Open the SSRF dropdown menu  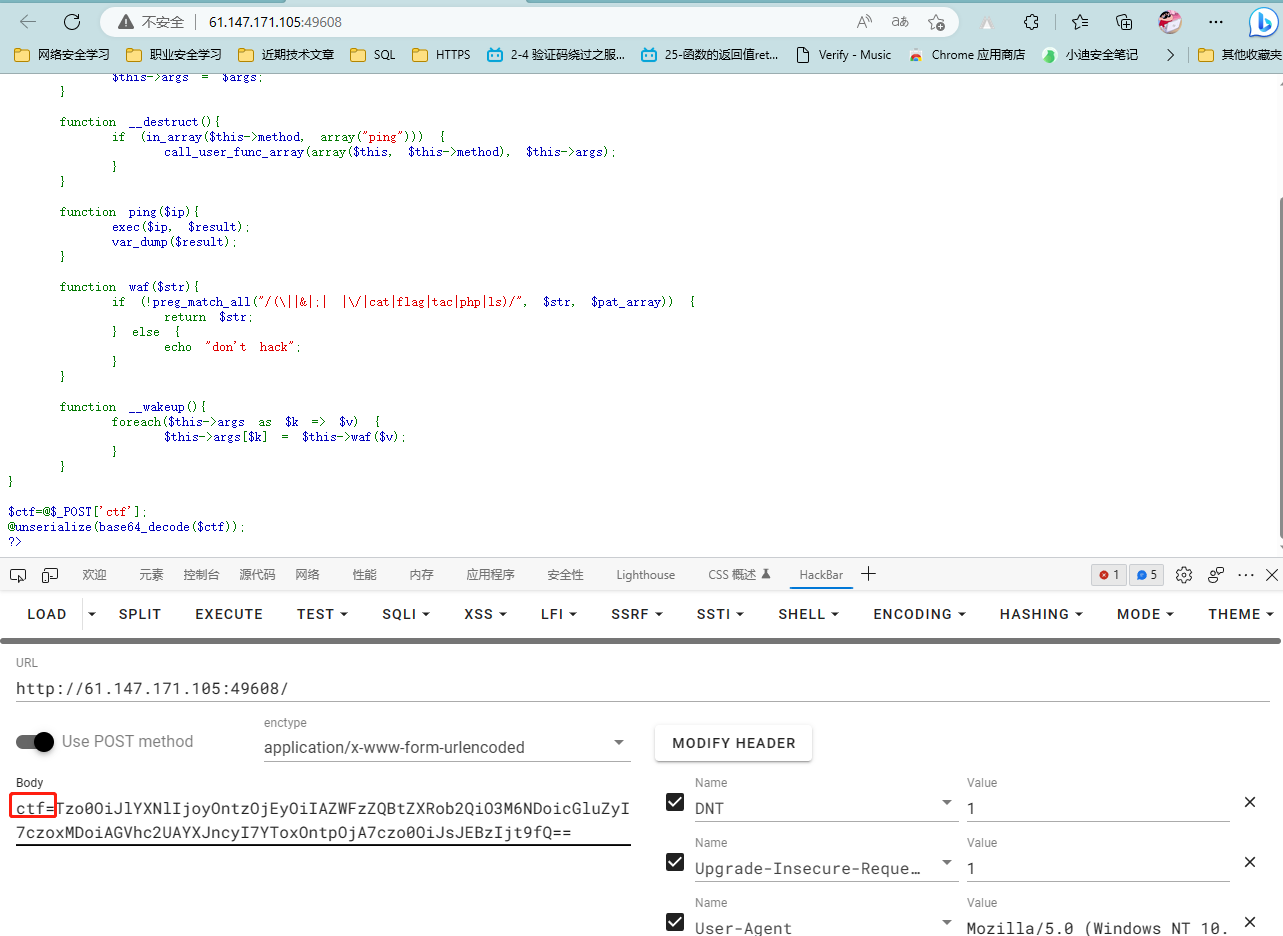pos(637,614)
